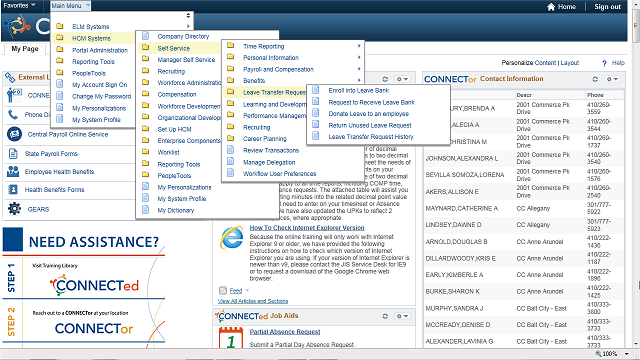Click the Help question mark icon
The height and width of the screenshot is (360, 640).
click(x=604, y=63)
